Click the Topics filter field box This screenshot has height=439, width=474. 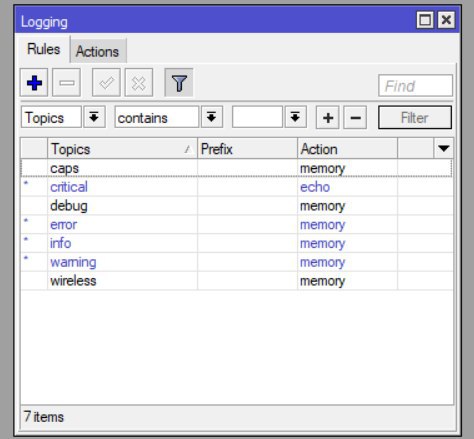[51, 117]
